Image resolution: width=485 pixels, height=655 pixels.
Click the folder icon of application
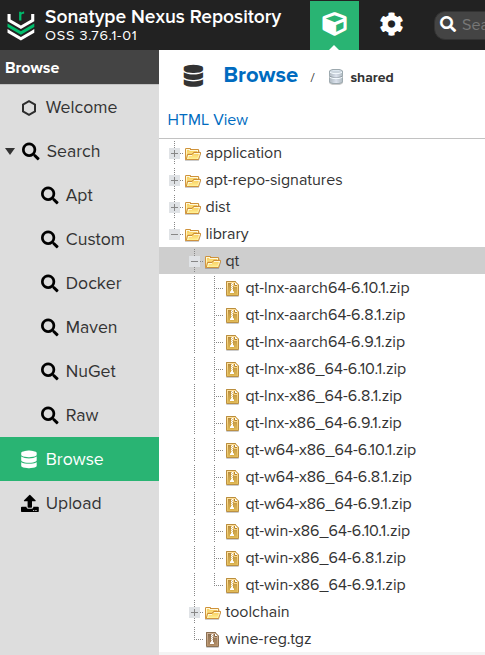(x=193, y=154)
